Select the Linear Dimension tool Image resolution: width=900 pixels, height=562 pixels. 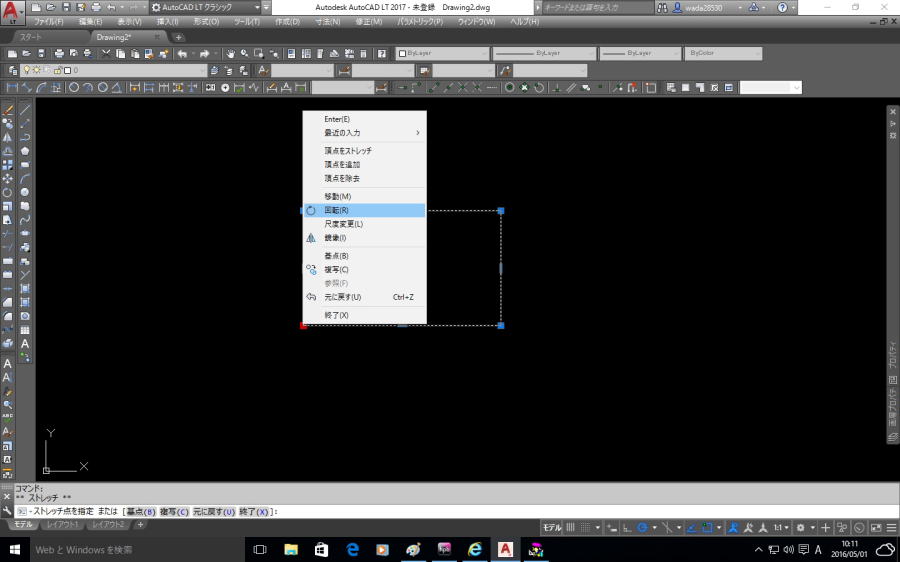pyautogui.click(x=13, y=87)
